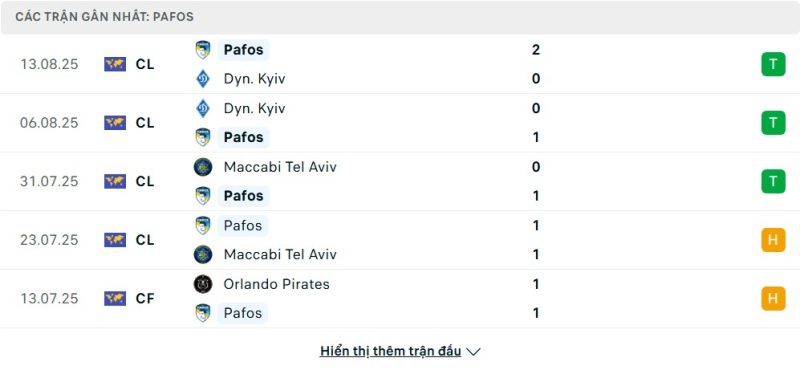Click the chevron arrow next to Hiển thị thêm trận đấu
This screenshot has height=374, width=800.
click(473, 352)
